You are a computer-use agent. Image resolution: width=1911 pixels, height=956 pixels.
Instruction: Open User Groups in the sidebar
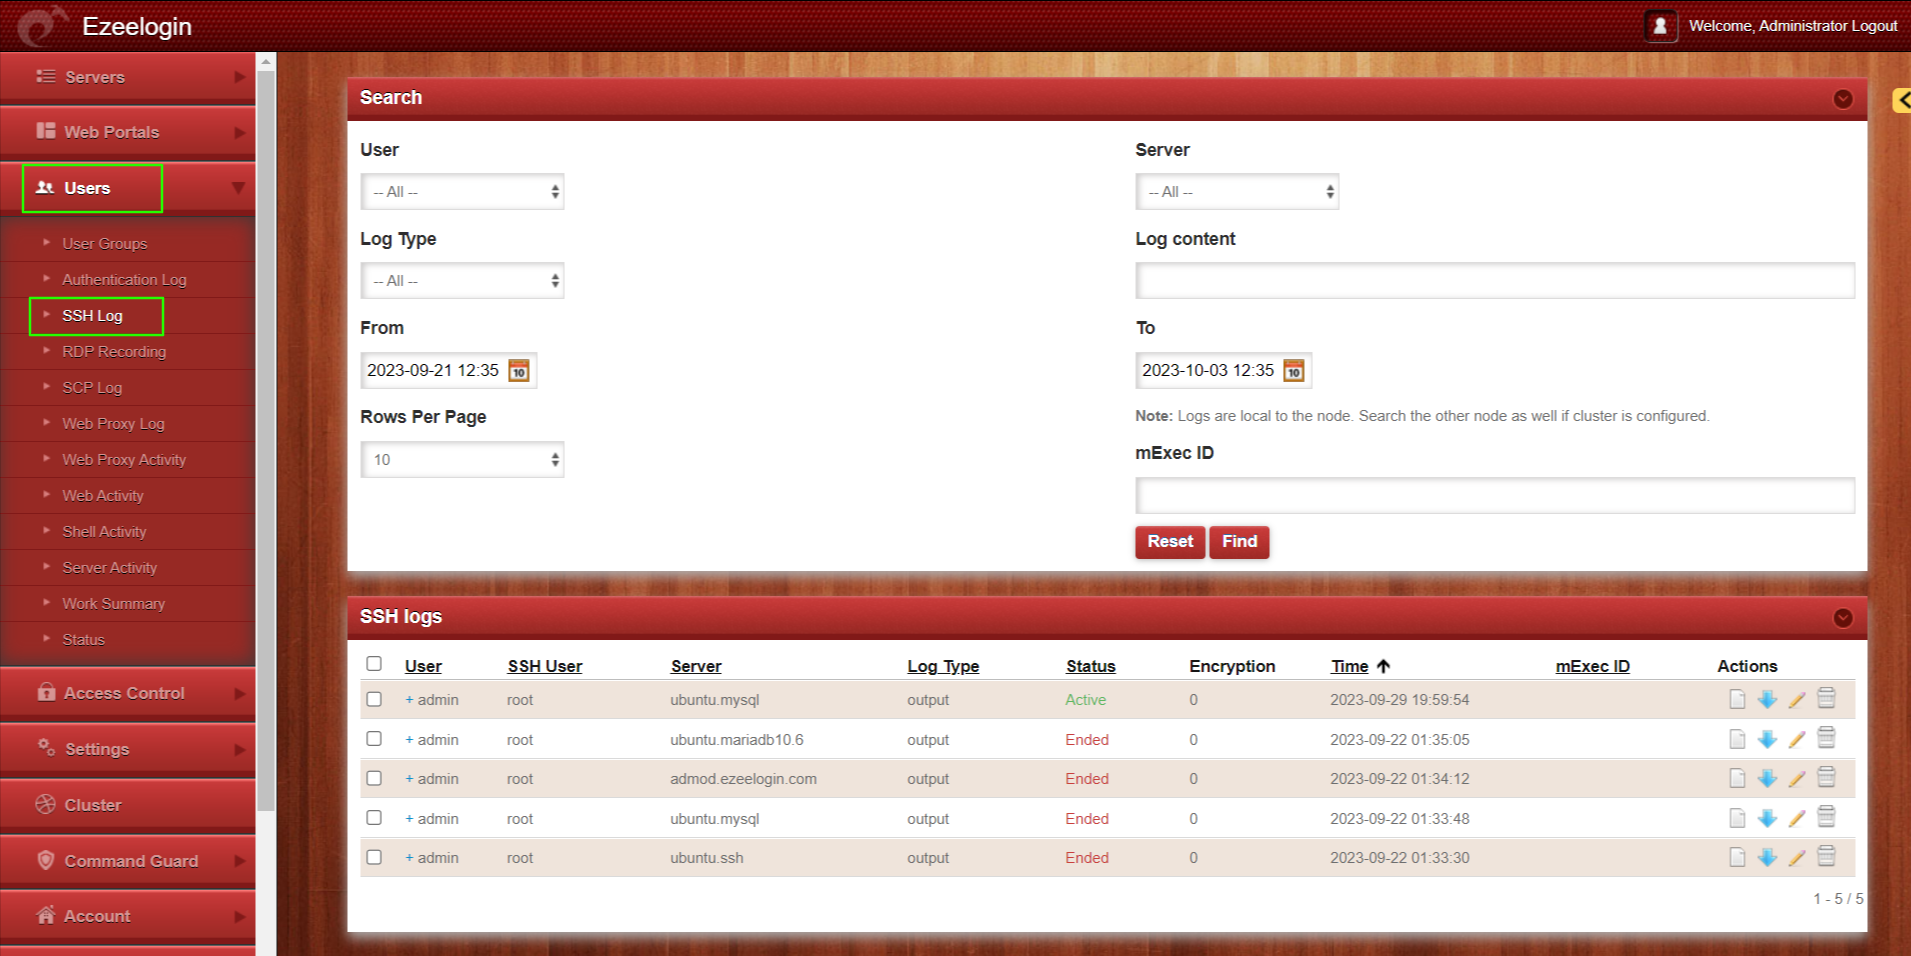point(104,243)
